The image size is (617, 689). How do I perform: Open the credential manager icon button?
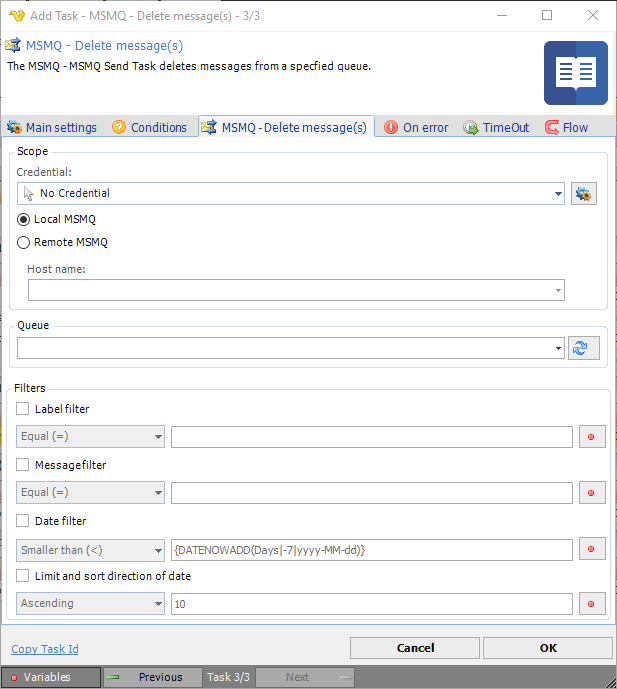(583, 193)
